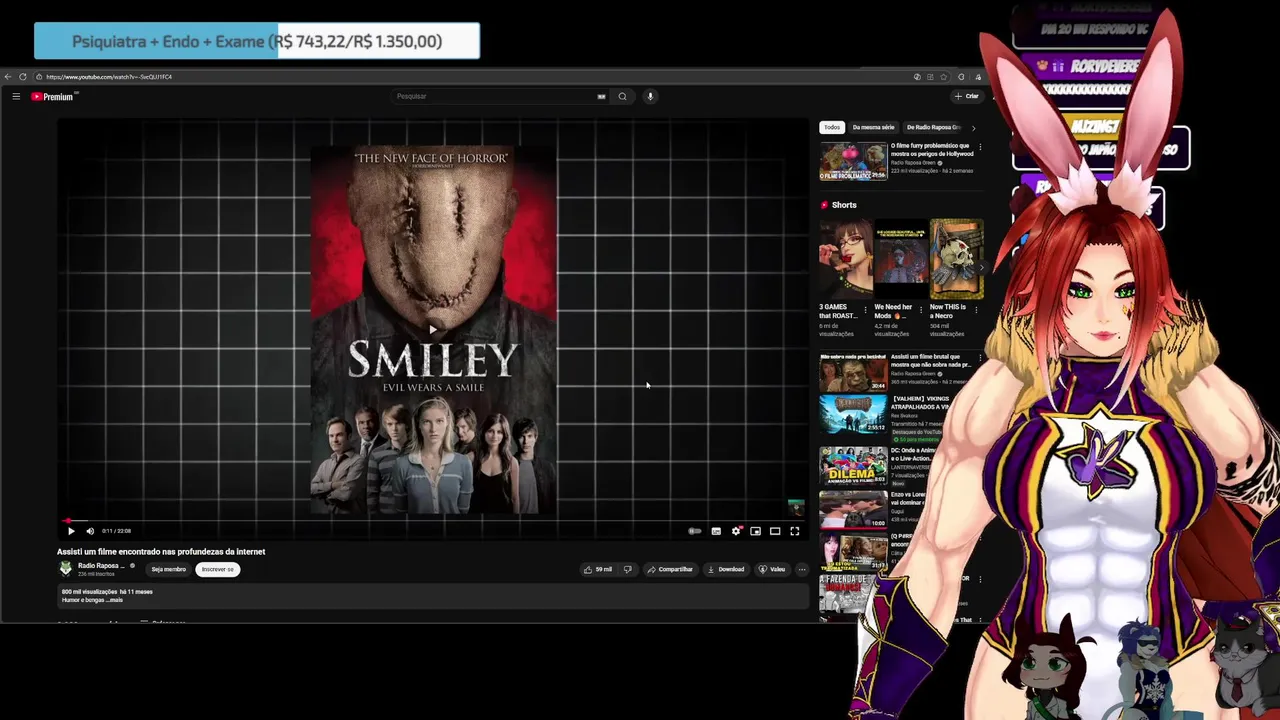The height and width of the screenshot is (720, 1280).
Task: Mute the video with the speaker icon
Action: pos(90,531)
